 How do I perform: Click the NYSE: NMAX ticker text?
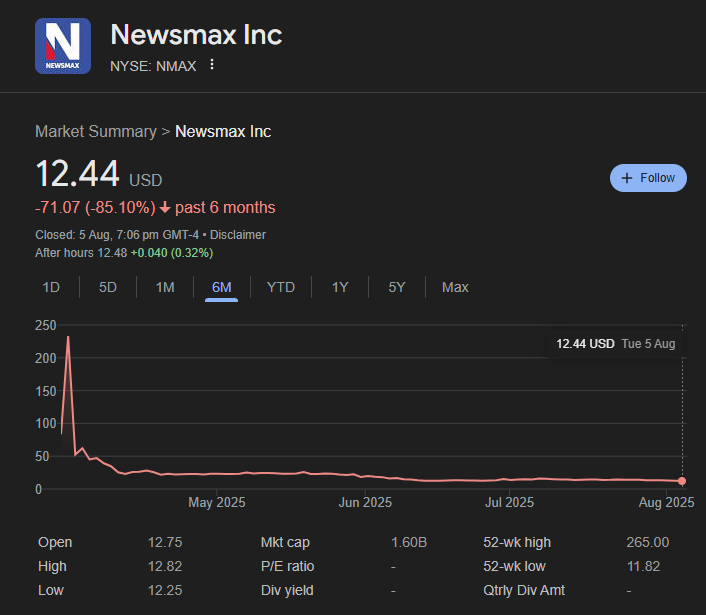(x=153, y=66)
